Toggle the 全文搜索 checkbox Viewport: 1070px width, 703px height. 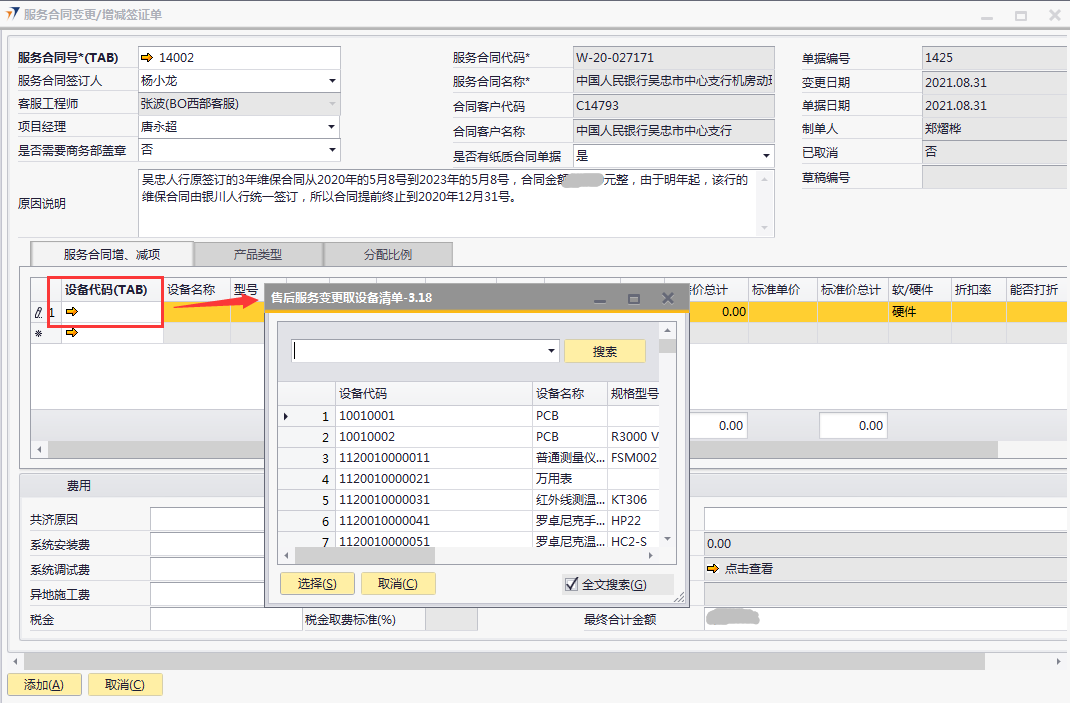(572, 584)
